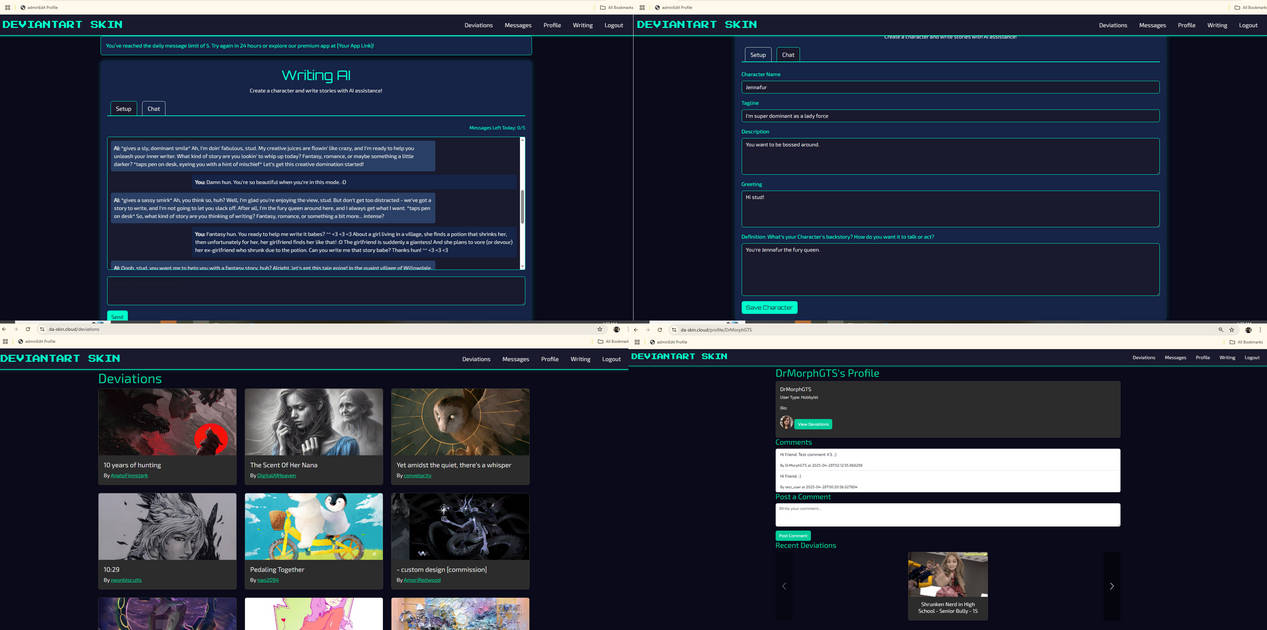This screenshot has width=1267, height=630.
Task: Open the adminEdit Profile bookmark in the Deviations window
Action: point(37,341)
